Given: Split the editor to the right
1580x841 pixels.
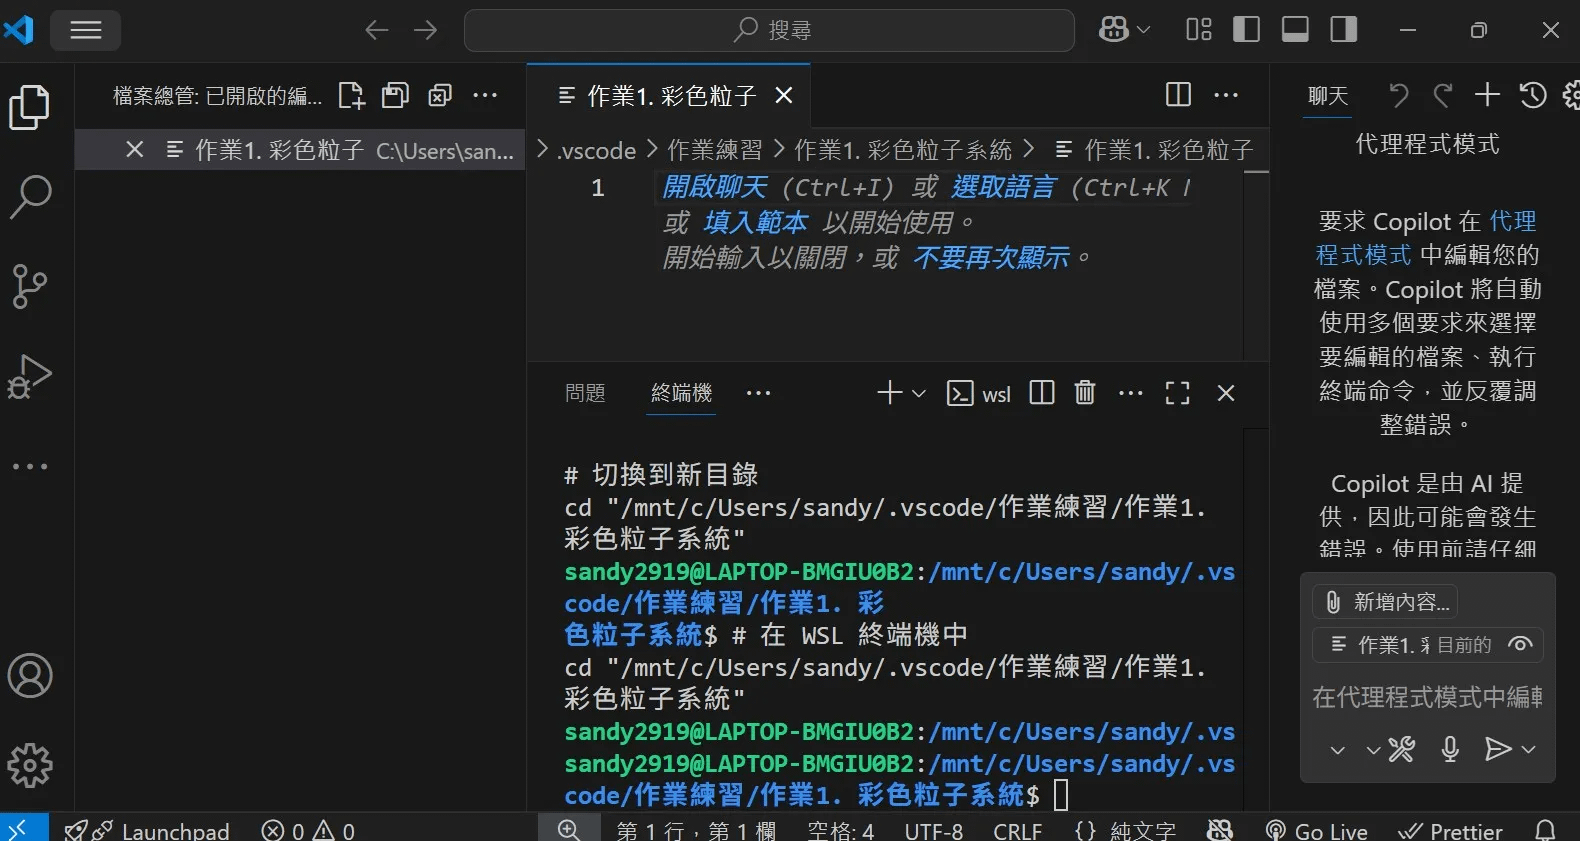Looking at the screenshot, I should [x=1178, y=95].
